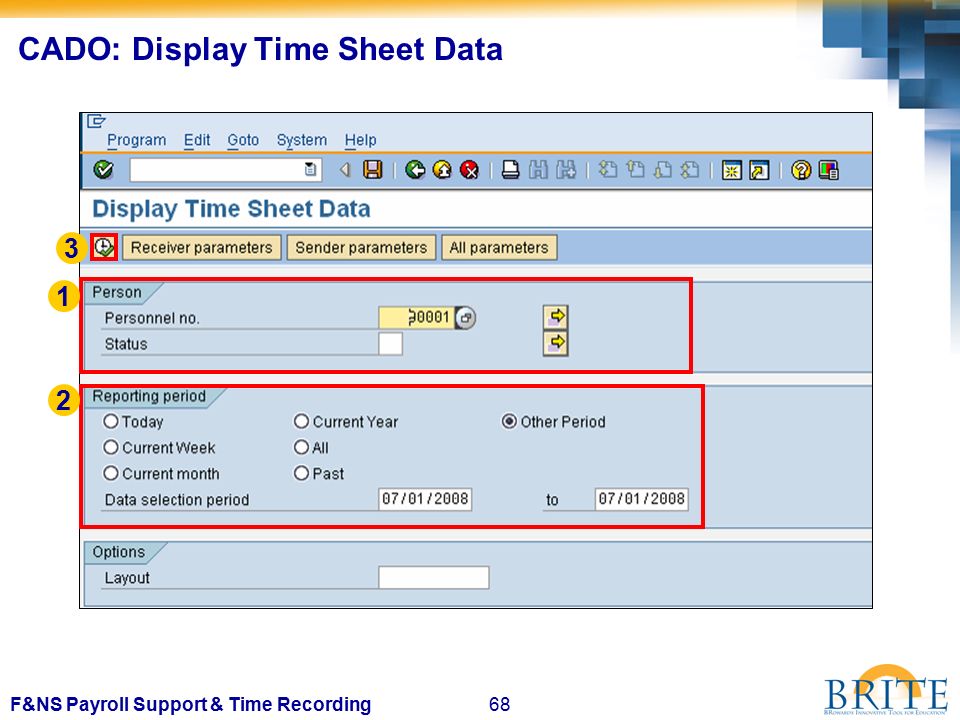Click the Save floppy disk icon

coord(372,170)
